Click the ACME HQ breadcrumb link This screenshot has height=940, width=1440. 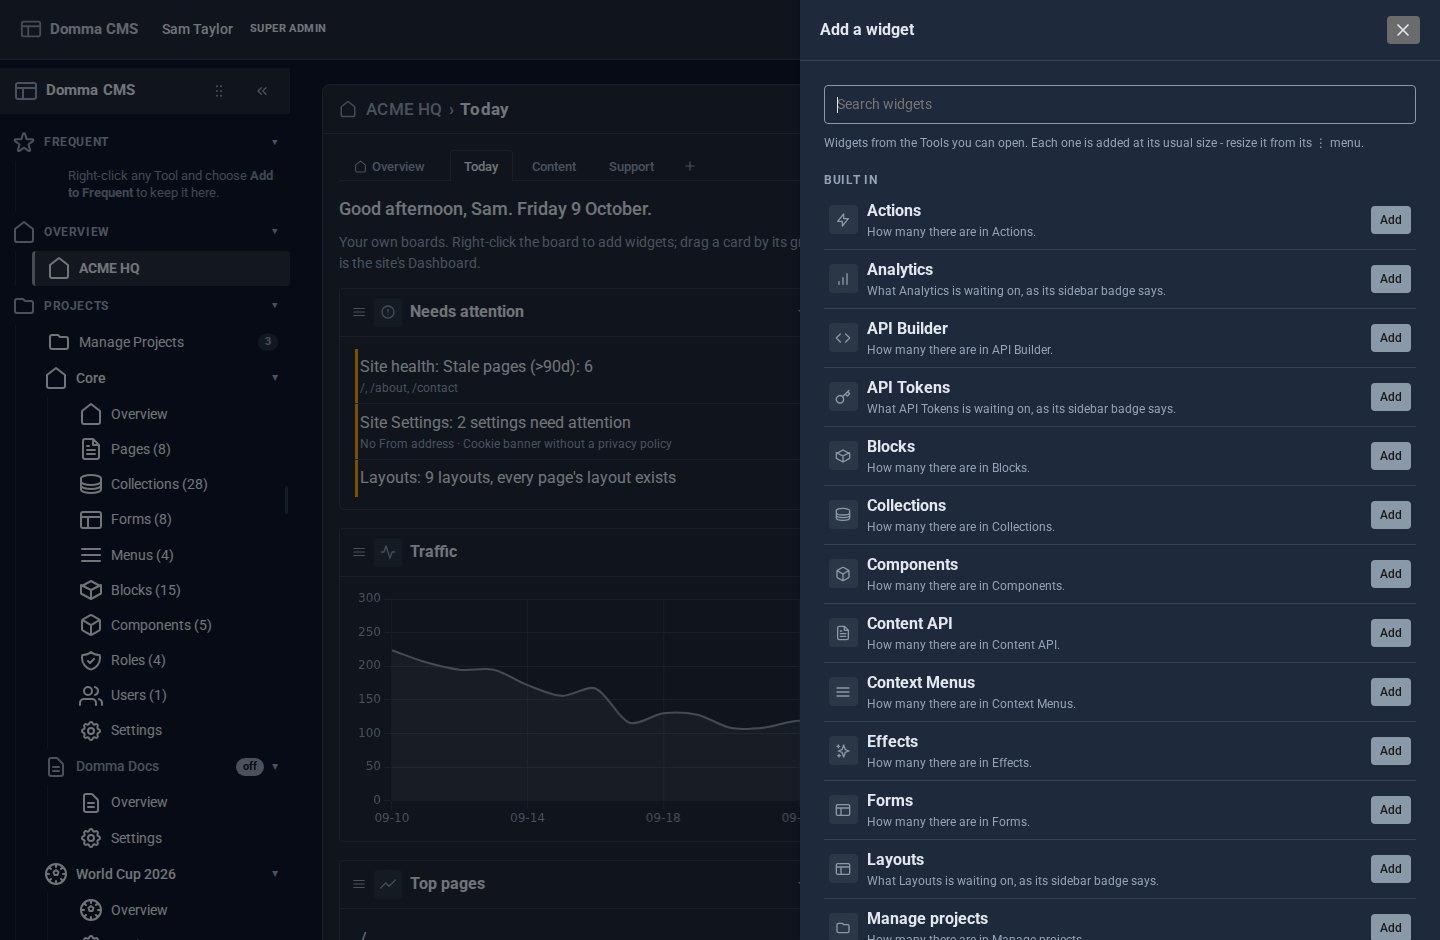pyautogui.click(x=403, y=110)
